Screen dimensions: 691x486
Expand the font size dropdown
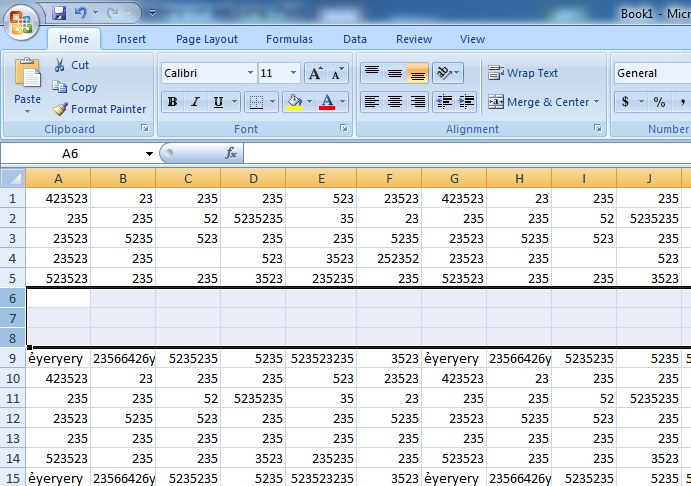293,73
